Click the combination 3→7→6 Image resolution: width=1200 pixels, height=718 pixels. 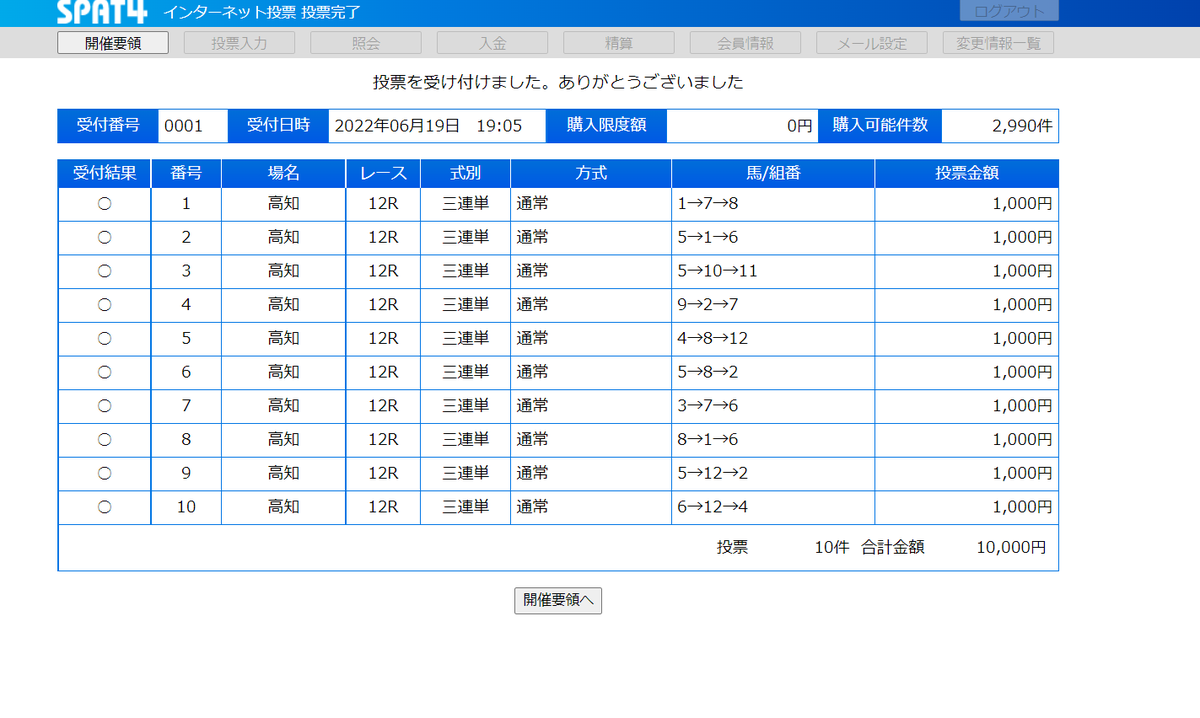(x=707, y=406)
